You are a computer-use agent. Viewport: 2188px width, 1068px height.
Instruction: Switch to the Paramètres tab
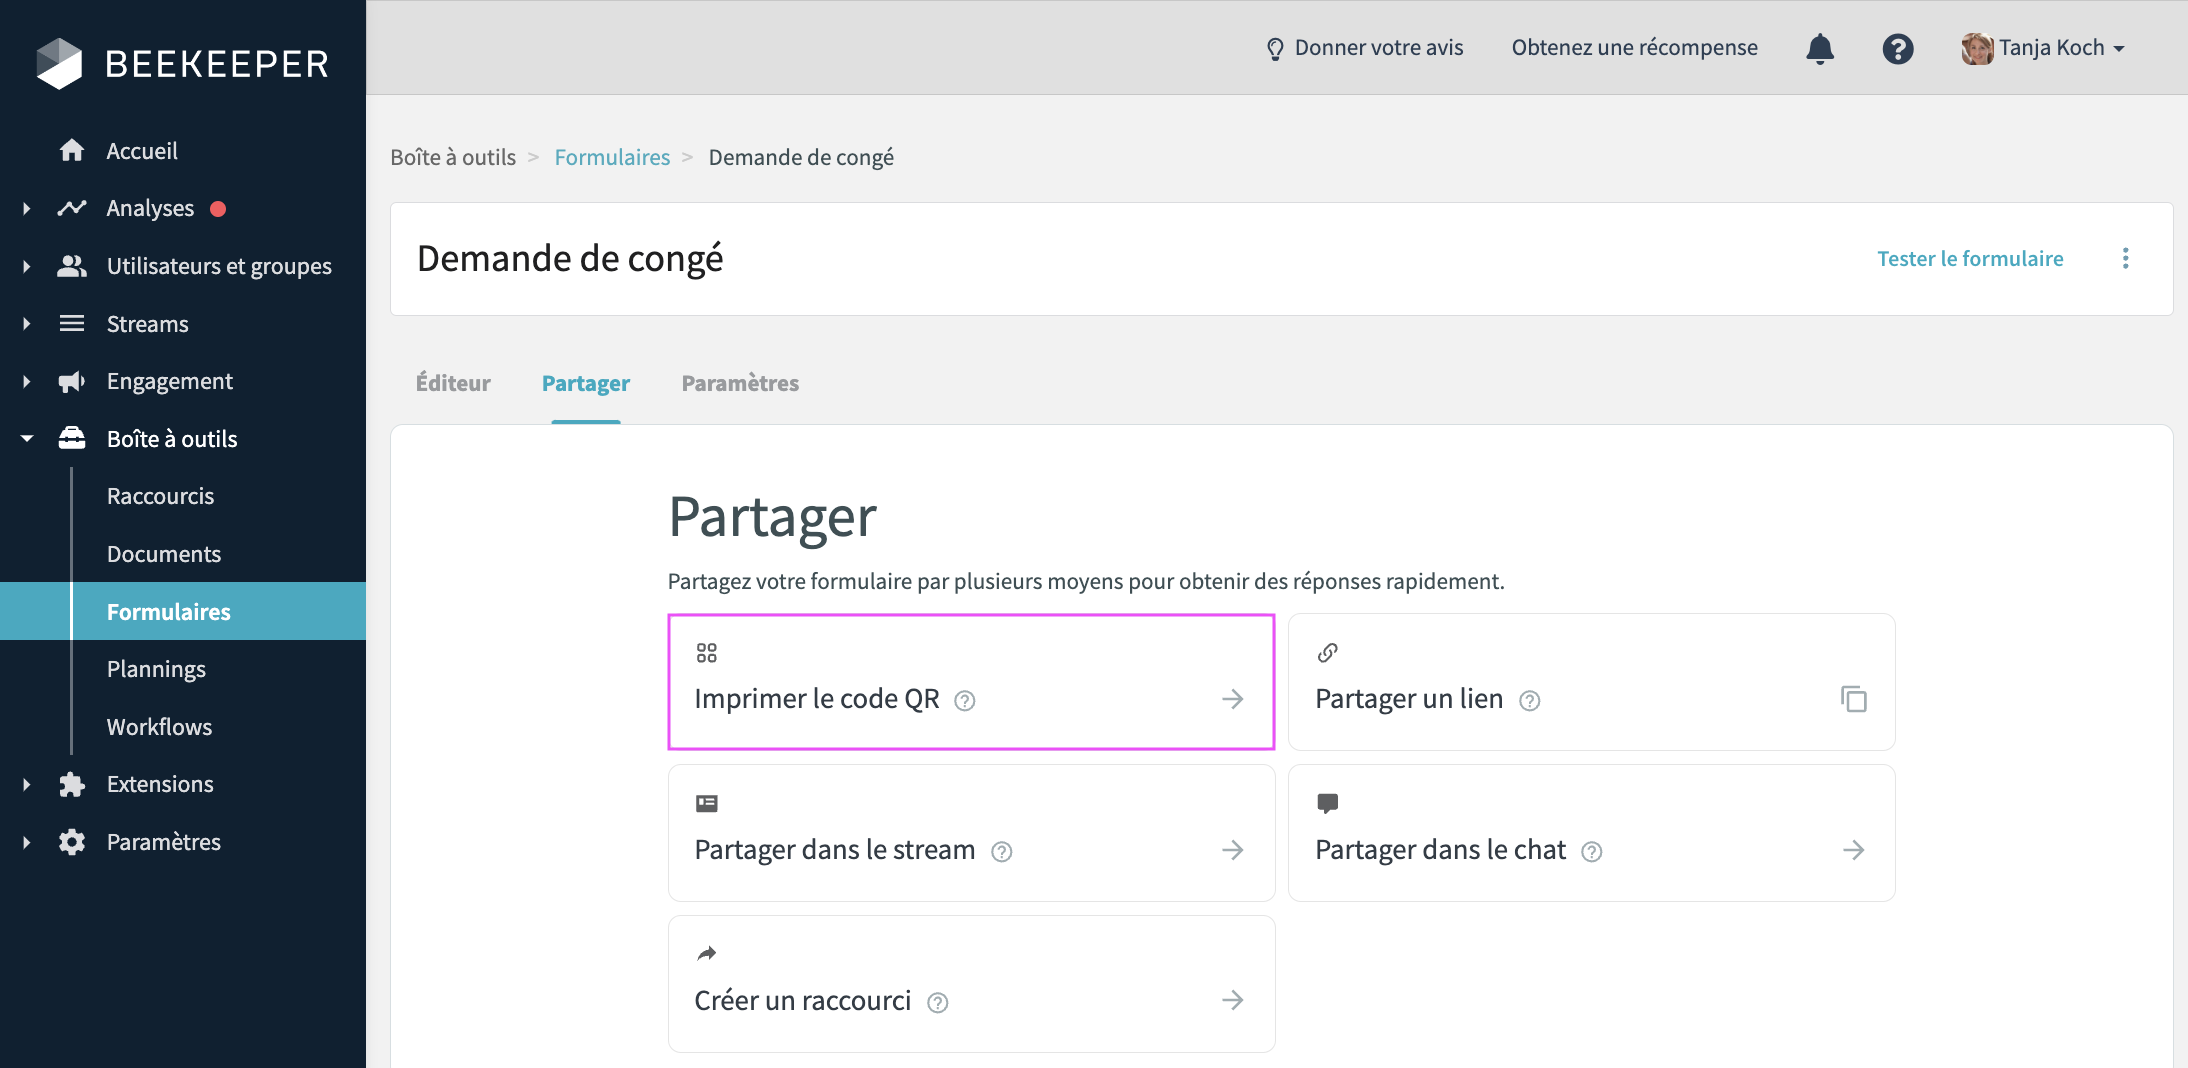[x=740, y=383]
